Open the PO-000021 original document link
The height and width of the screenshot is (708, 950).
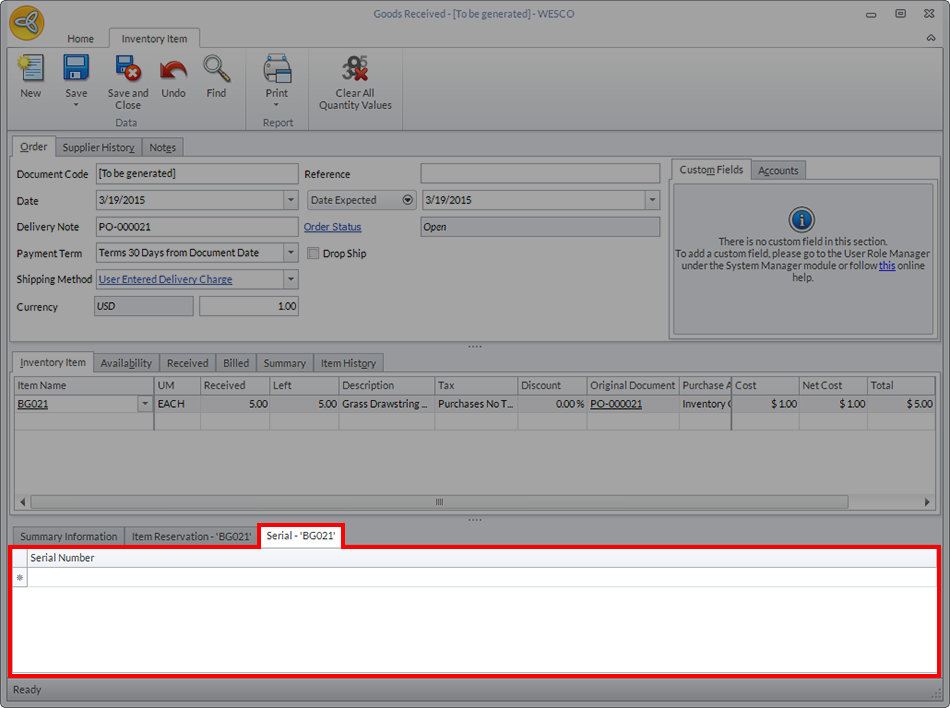click(x=615, y=404)
